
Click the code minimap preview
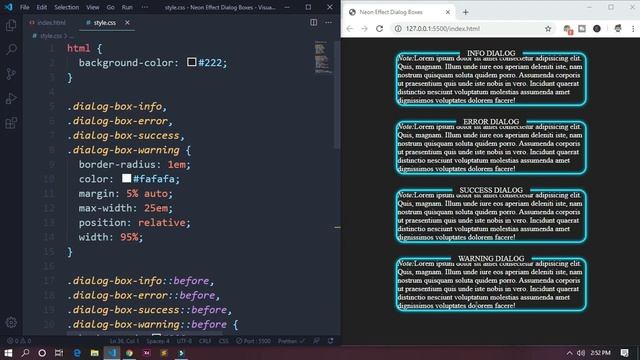(322, 58)
